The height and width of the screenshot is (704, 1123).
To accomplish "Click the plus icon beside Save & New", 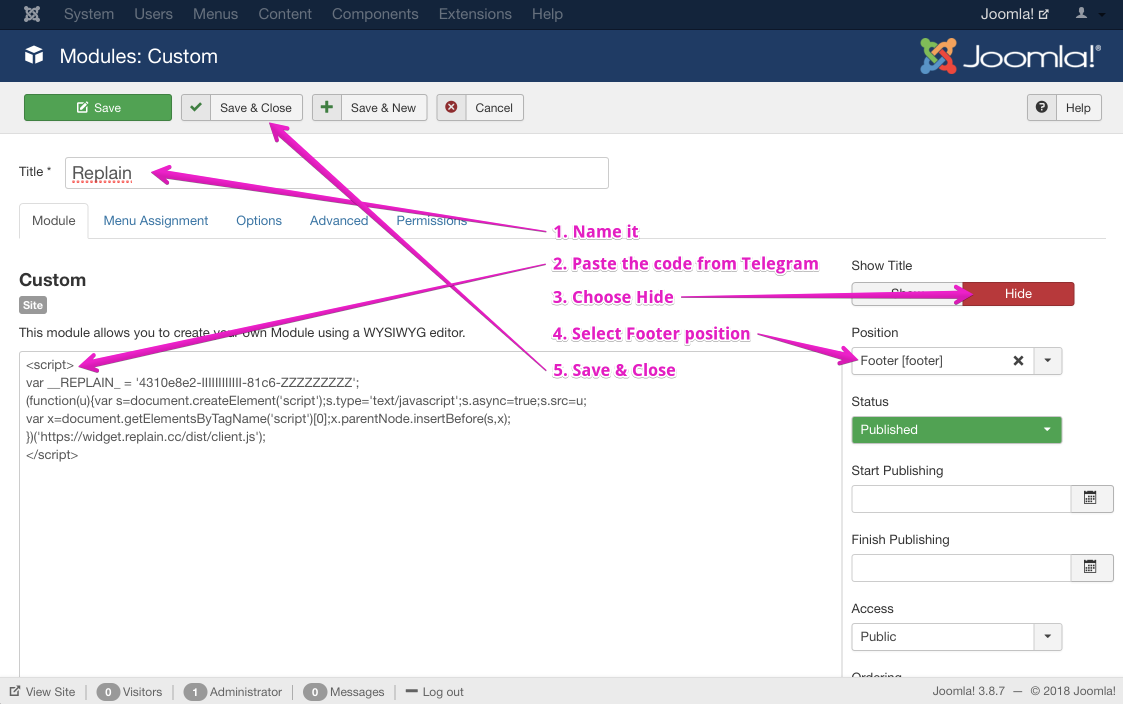I will 327,107.
